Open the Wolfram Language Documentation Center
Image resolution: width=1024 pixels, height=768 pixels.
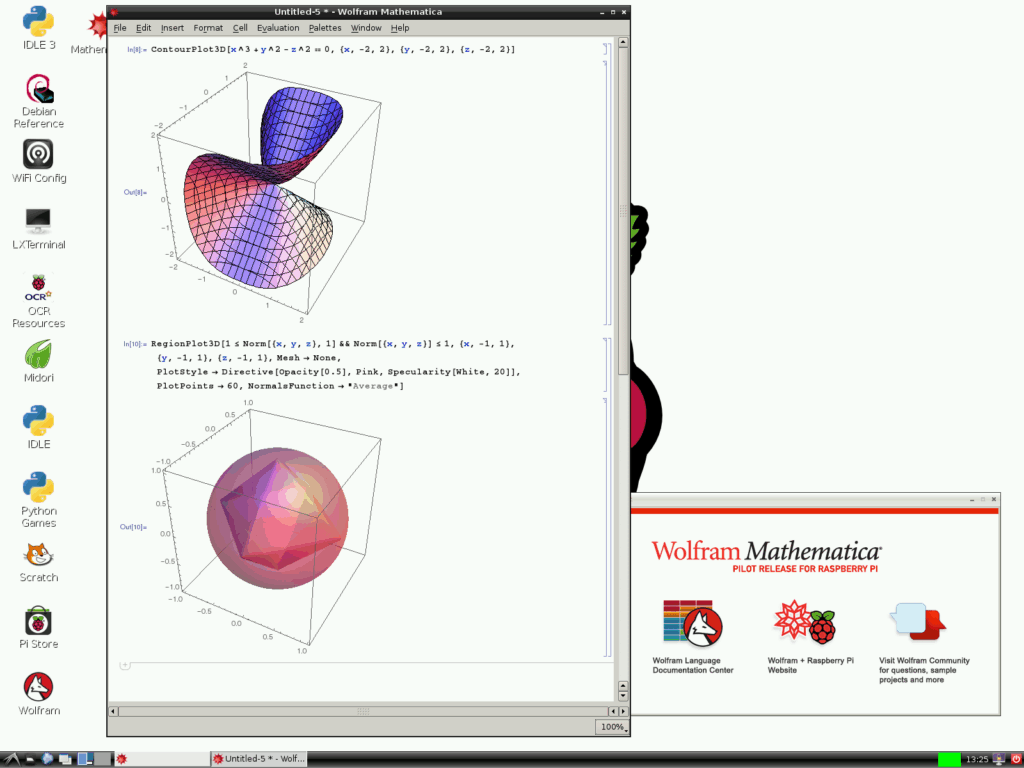point(692,625)
